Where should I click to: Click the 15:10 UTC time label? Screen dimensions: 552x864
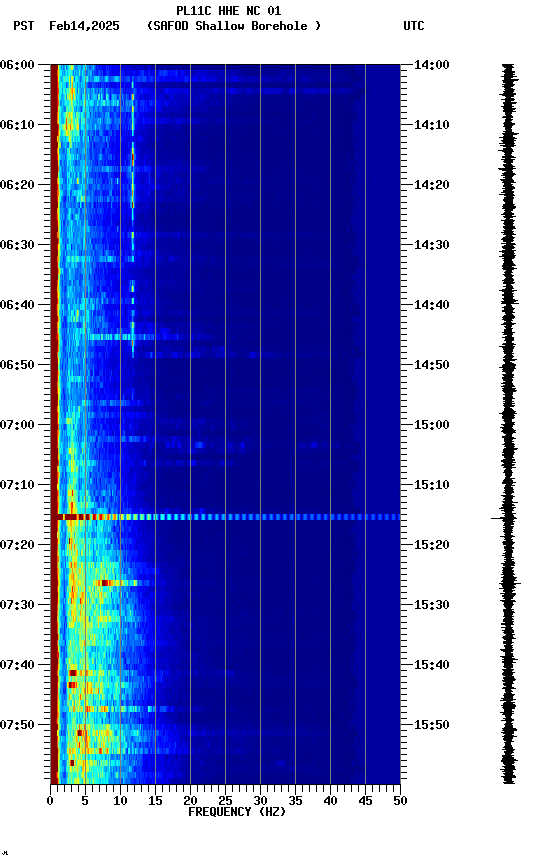432,485
